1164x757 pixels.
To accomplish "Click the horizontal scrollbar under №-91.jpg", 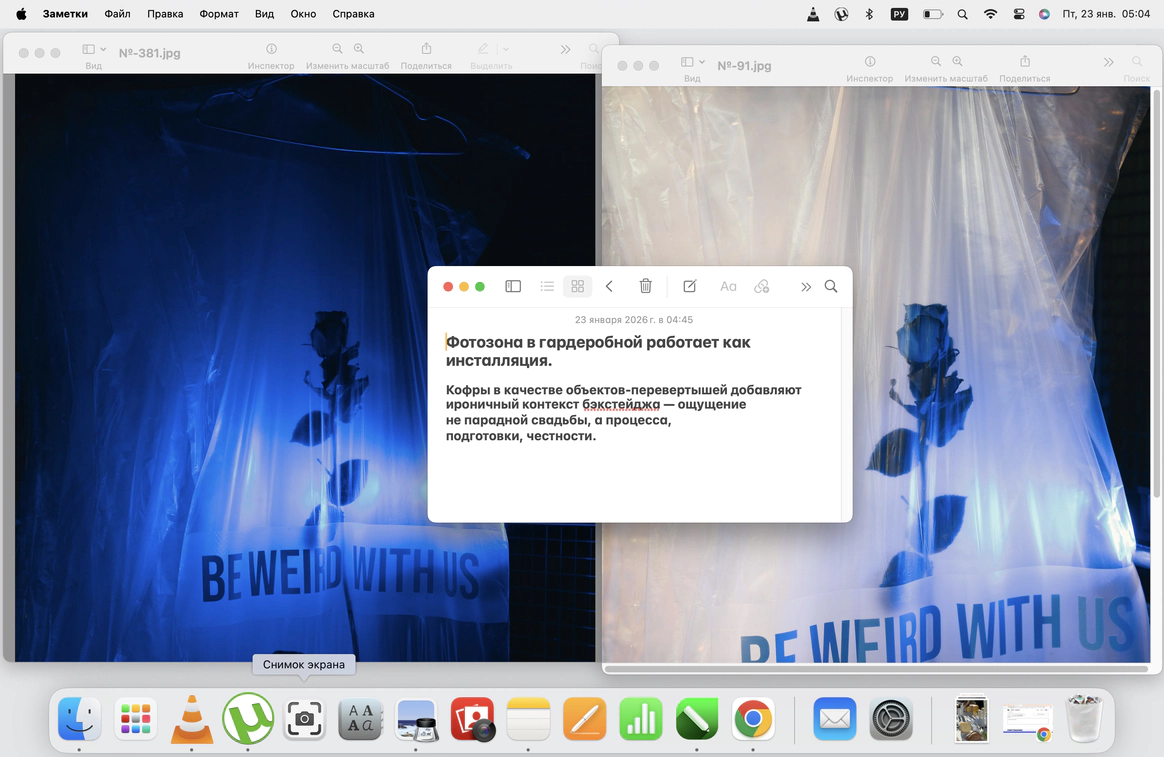I will click(x=875, y=667).
